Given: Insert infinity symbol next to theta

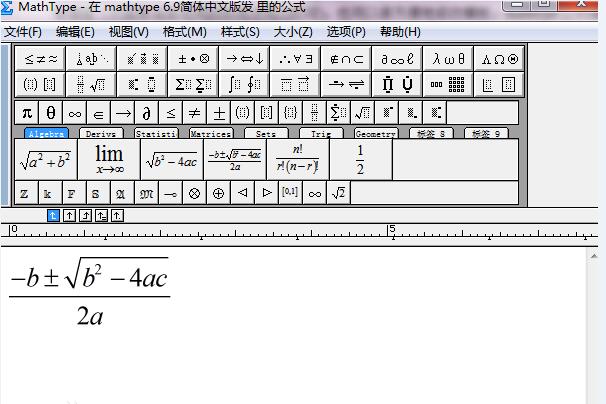Looking at the screenshot, I should coord(75,113).
